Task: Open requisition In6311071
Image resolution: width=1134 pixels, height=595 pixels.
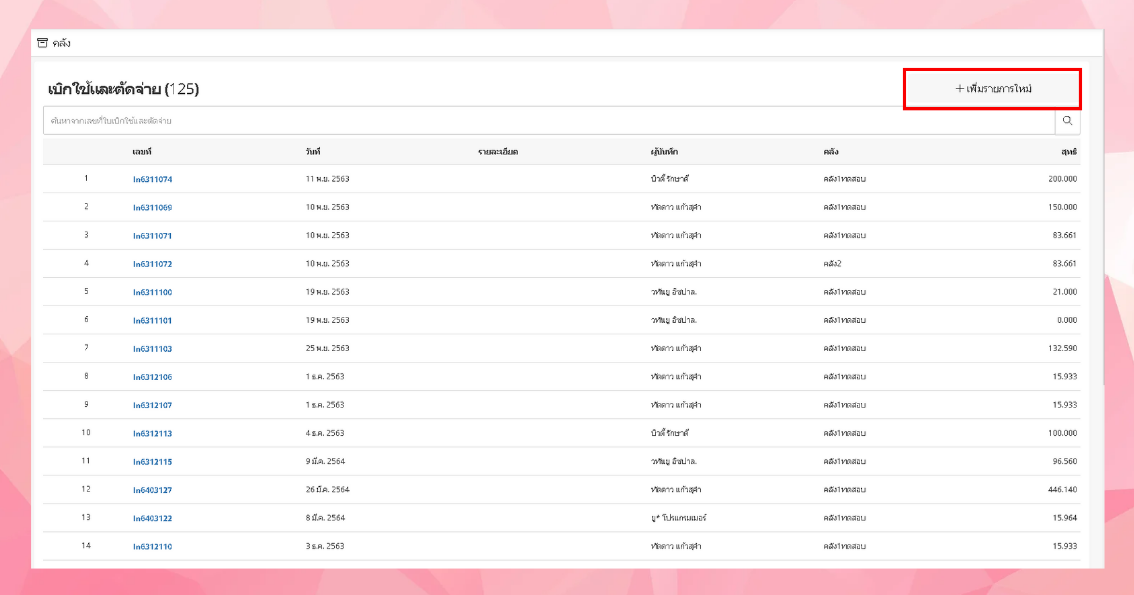Action: [152, 236]
